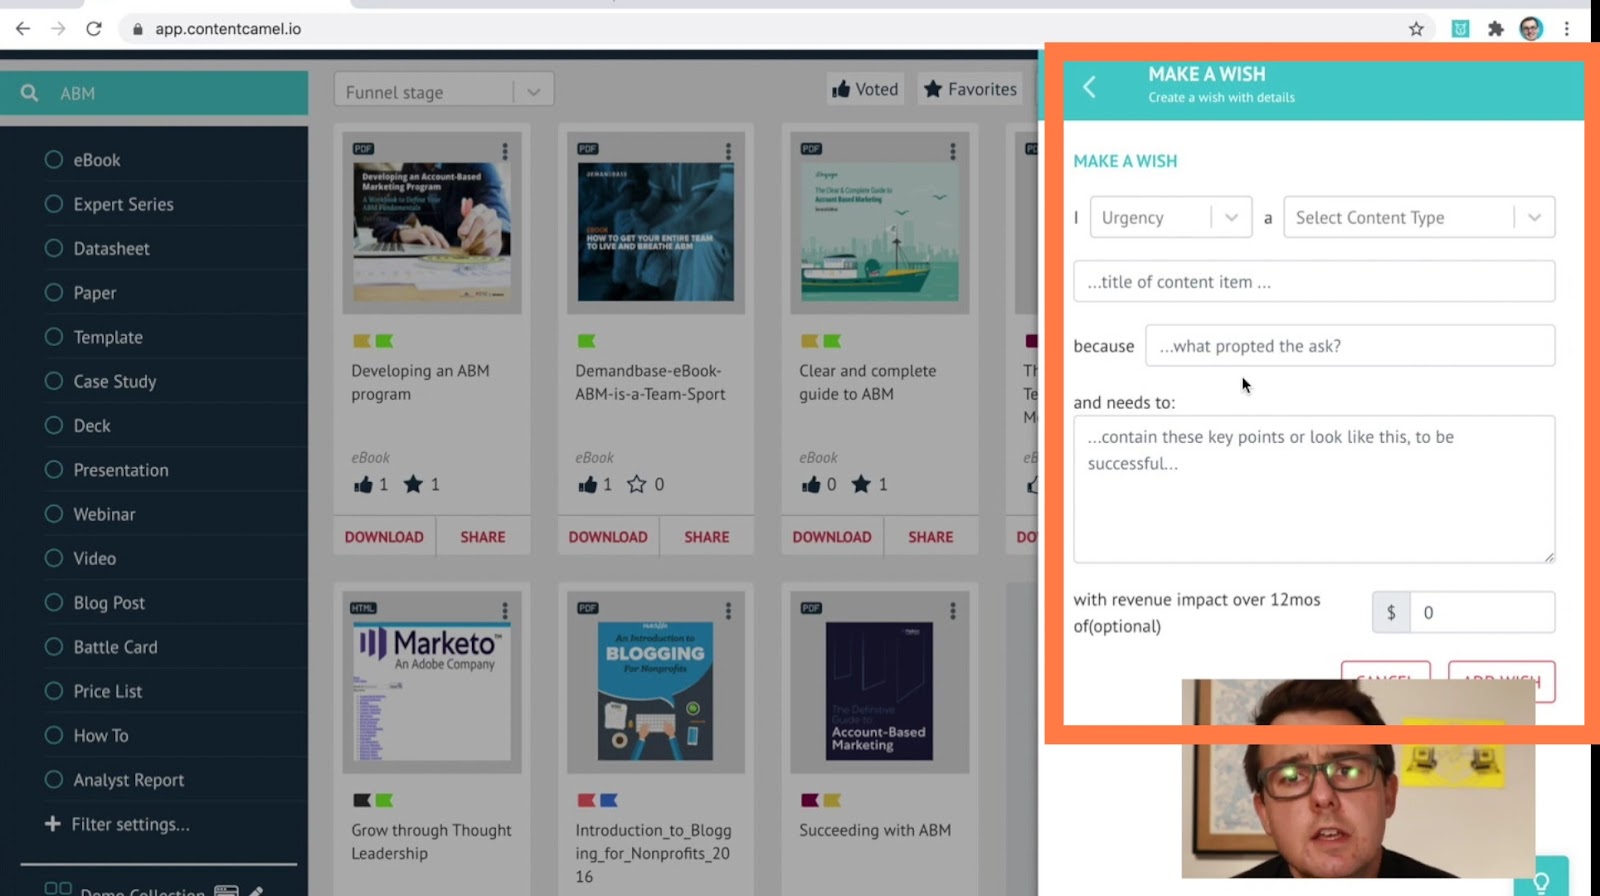Viewport: 1600px width, 896px height.
Task: Click the browser address bar URL
Action: [228, 29]
